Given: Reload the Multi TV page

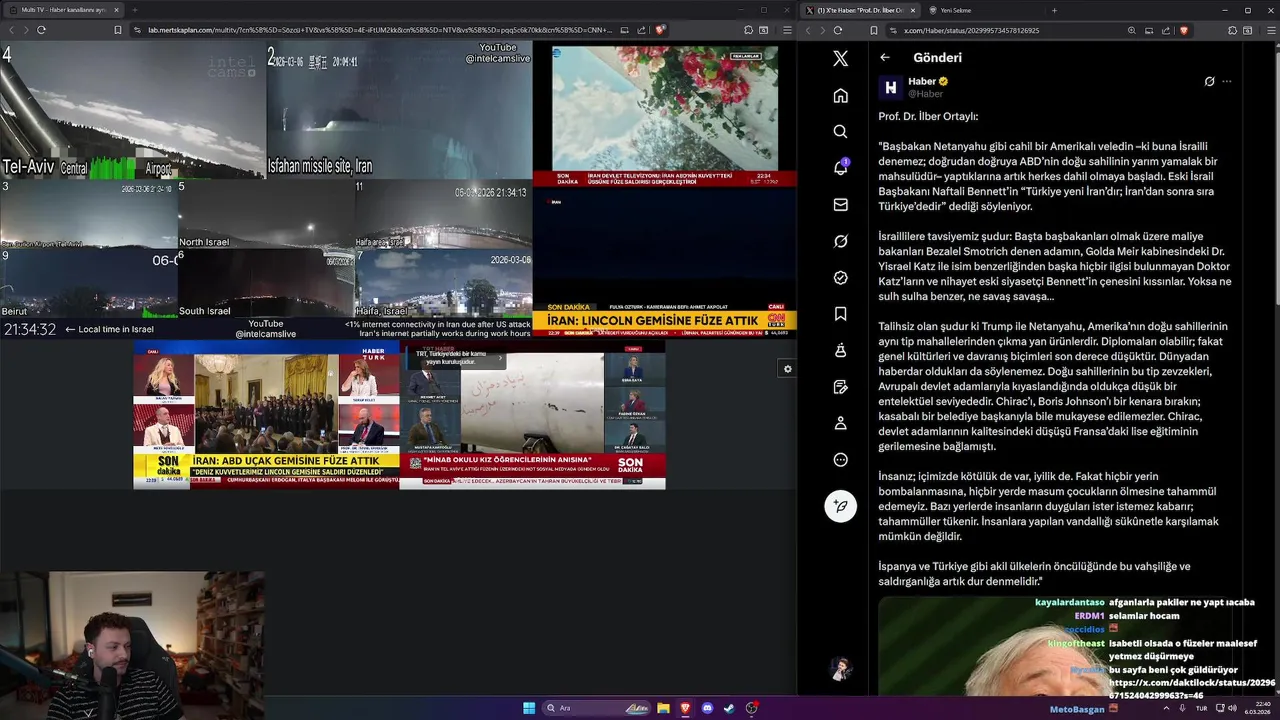Looking at the screenshot, I should [x=41, y=30].
